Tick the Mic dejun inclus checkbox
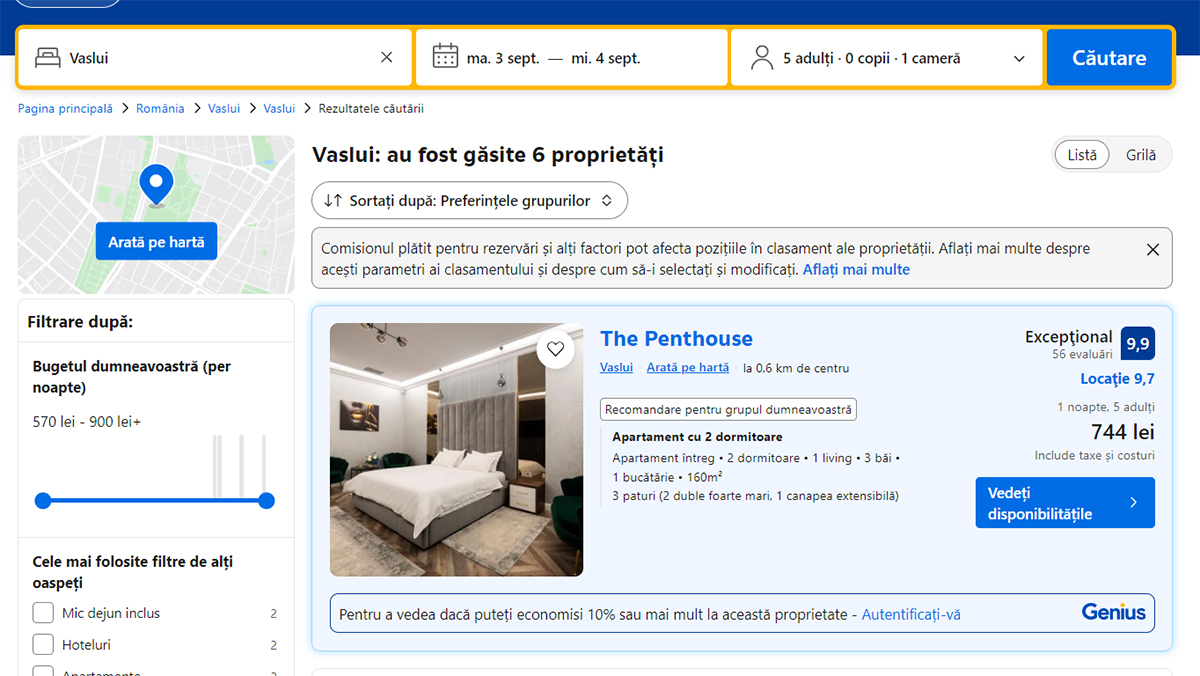1200x676 pixels. click(x=43, y=613)
